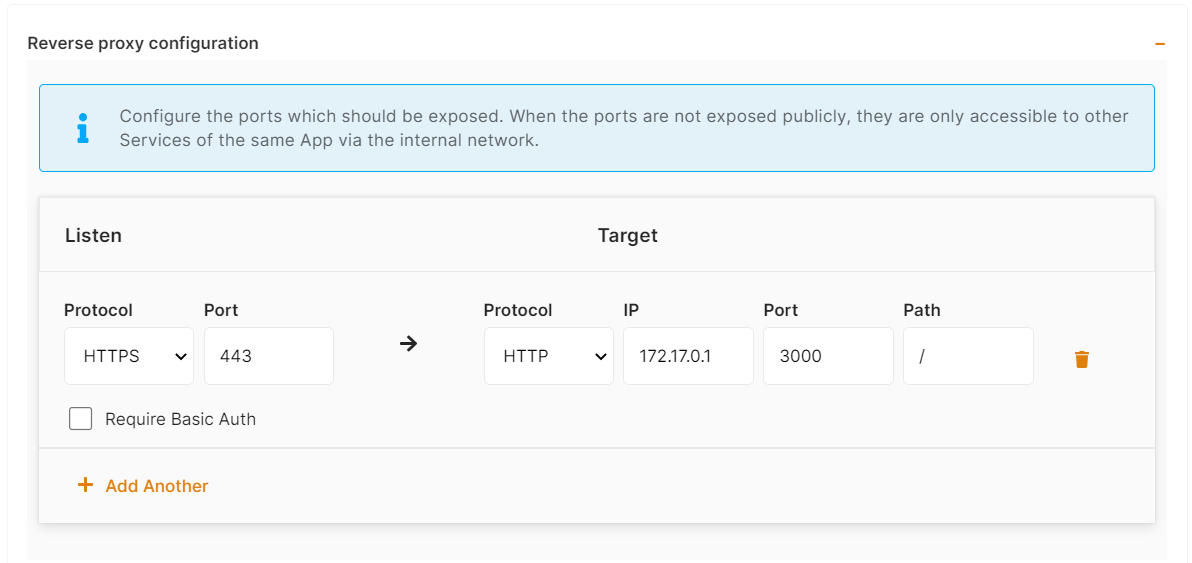Enable Require Basic Auth checkbox
The height and width of the screenshot is (563, 1192).
point(81,419)
